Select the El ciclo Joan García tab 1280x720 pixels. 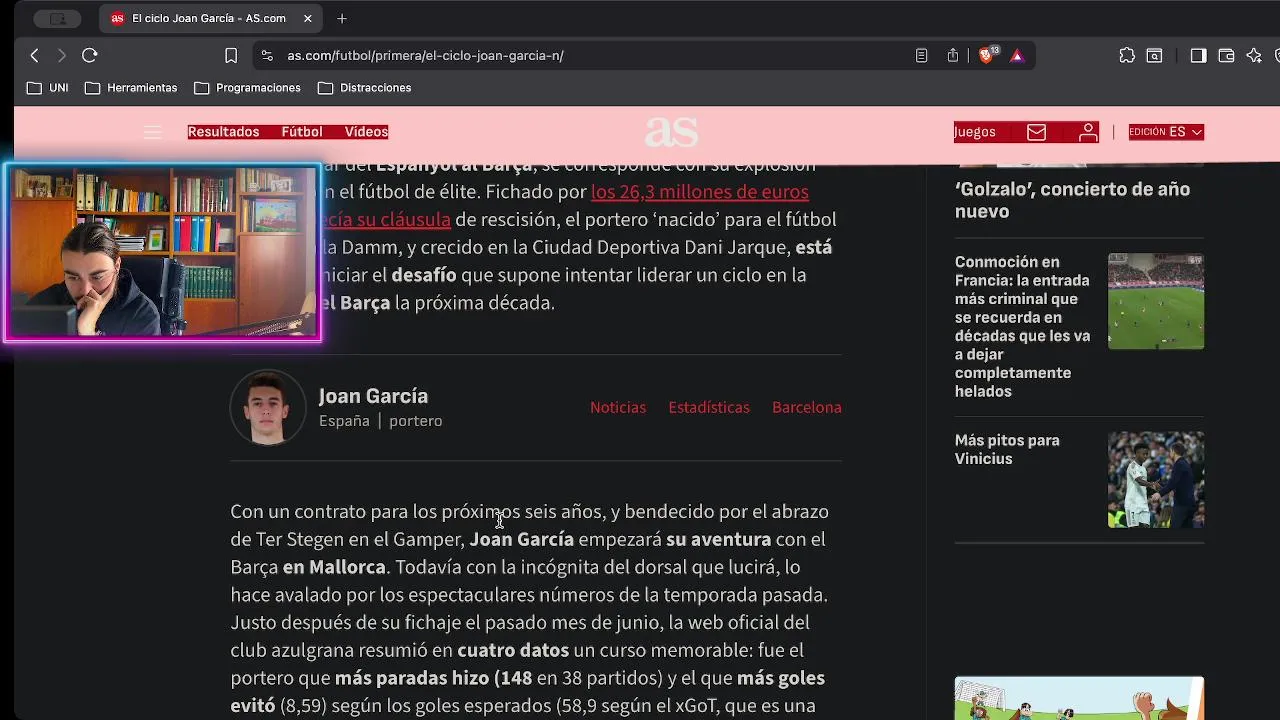210,18
